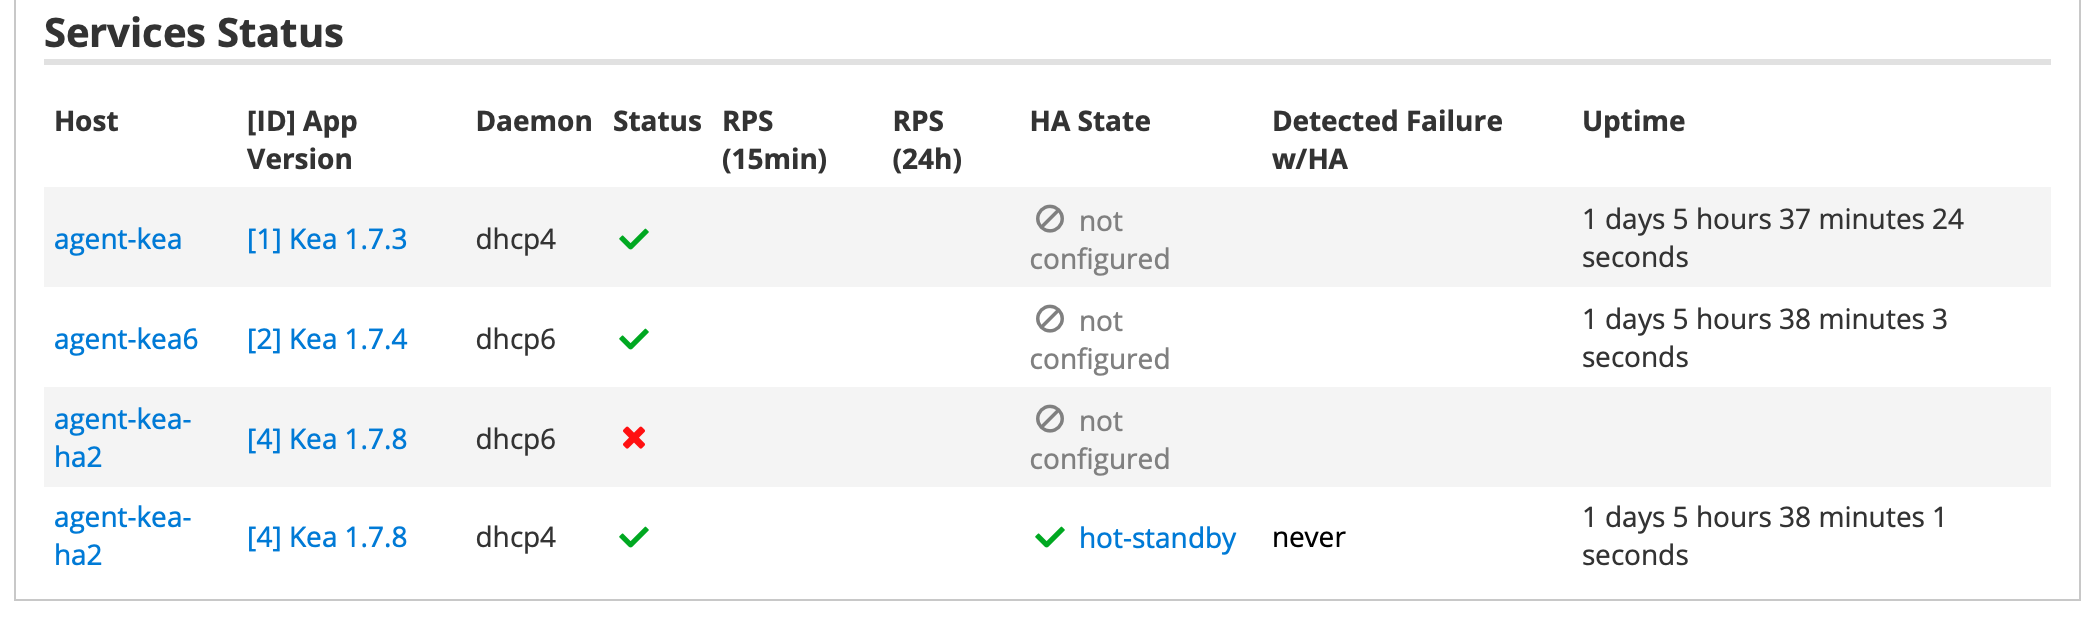Click green check status for agent-kea6 dhcp6
This screenshot has width=2100, height=618.
(634, 339)
